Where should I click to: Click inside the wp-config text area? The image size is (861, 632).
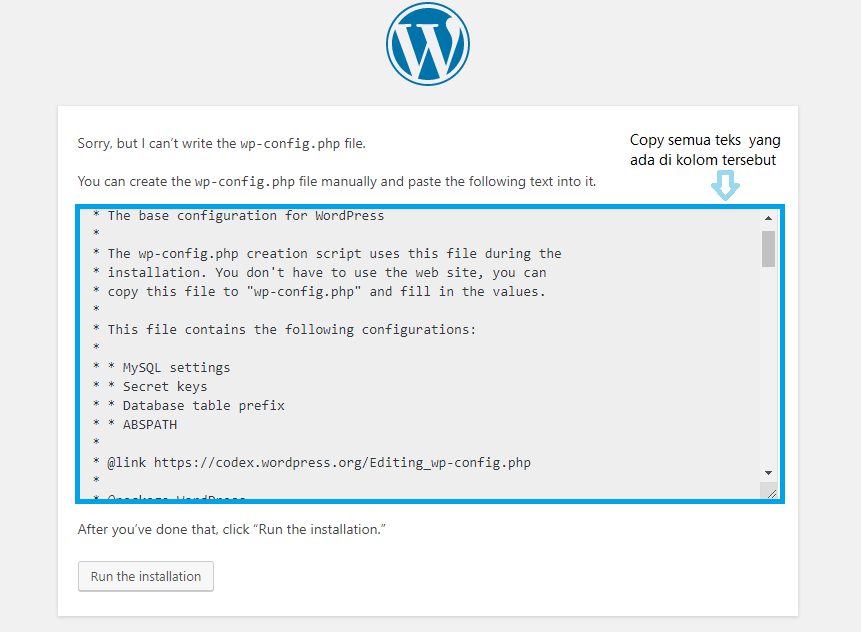(x=420, y=354)
